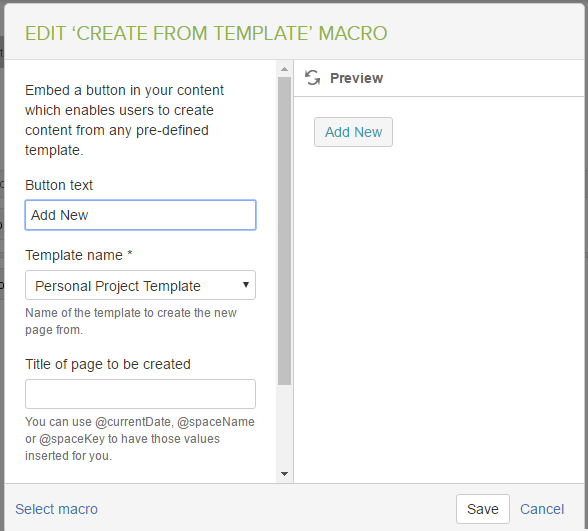The height and width of the screenshot is (531, 588).
Task: Open the Template name dropdown arrow
Action: click(246, 285)
